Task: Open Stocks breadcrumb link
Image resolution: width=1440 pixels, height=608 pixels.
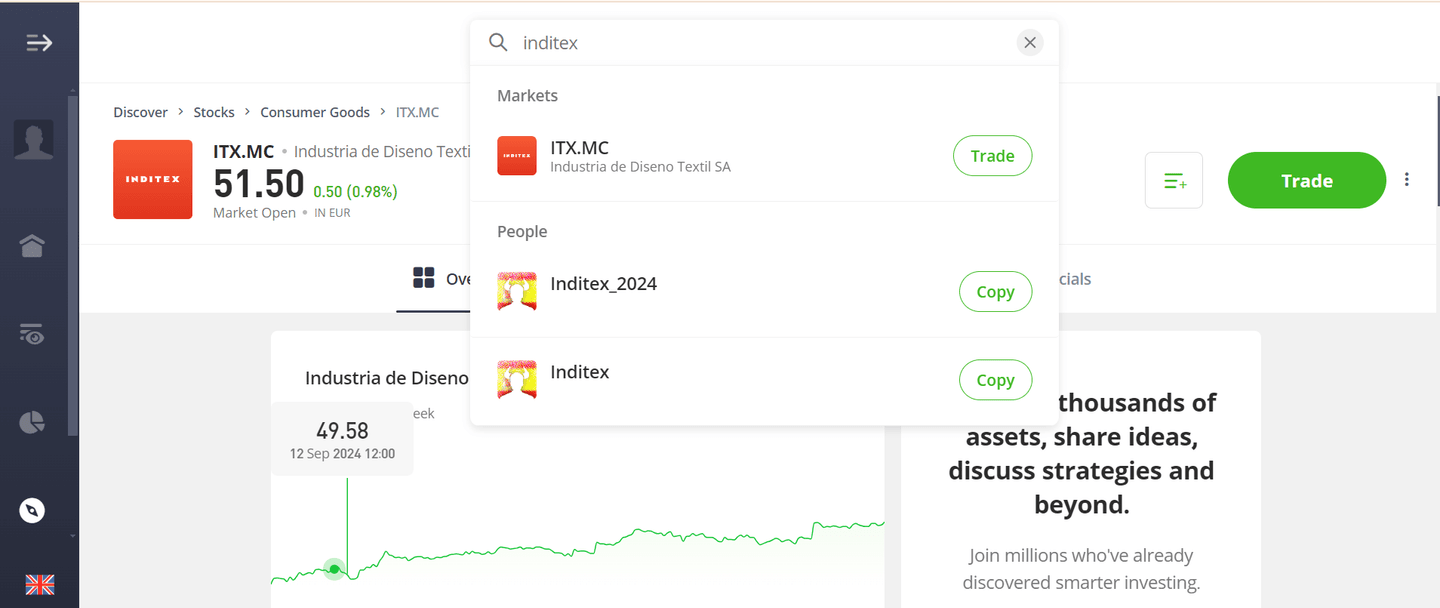Action: point(214,112)
